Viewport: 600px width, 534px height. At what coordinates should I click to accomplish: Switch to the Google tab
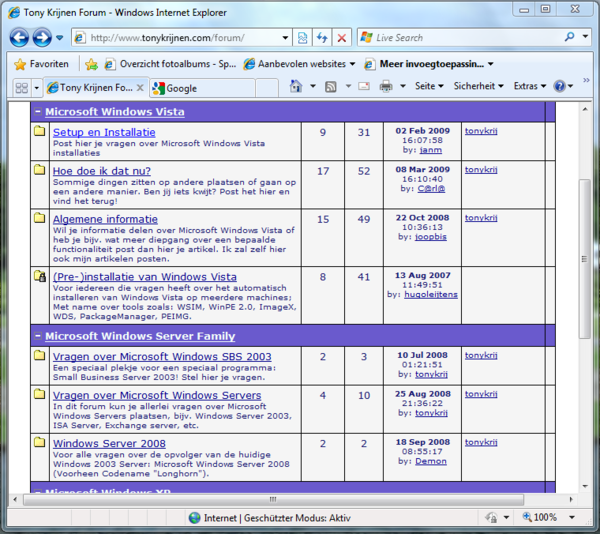tap(202, 88)
